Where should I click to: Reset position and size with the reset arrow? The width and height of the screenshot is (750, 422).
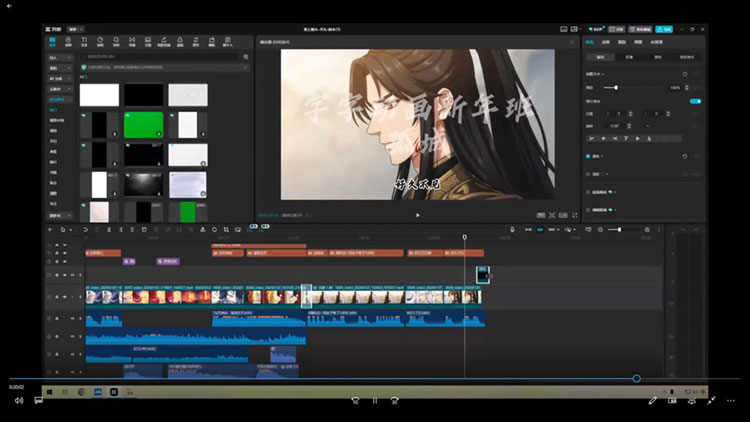(684, 74)
